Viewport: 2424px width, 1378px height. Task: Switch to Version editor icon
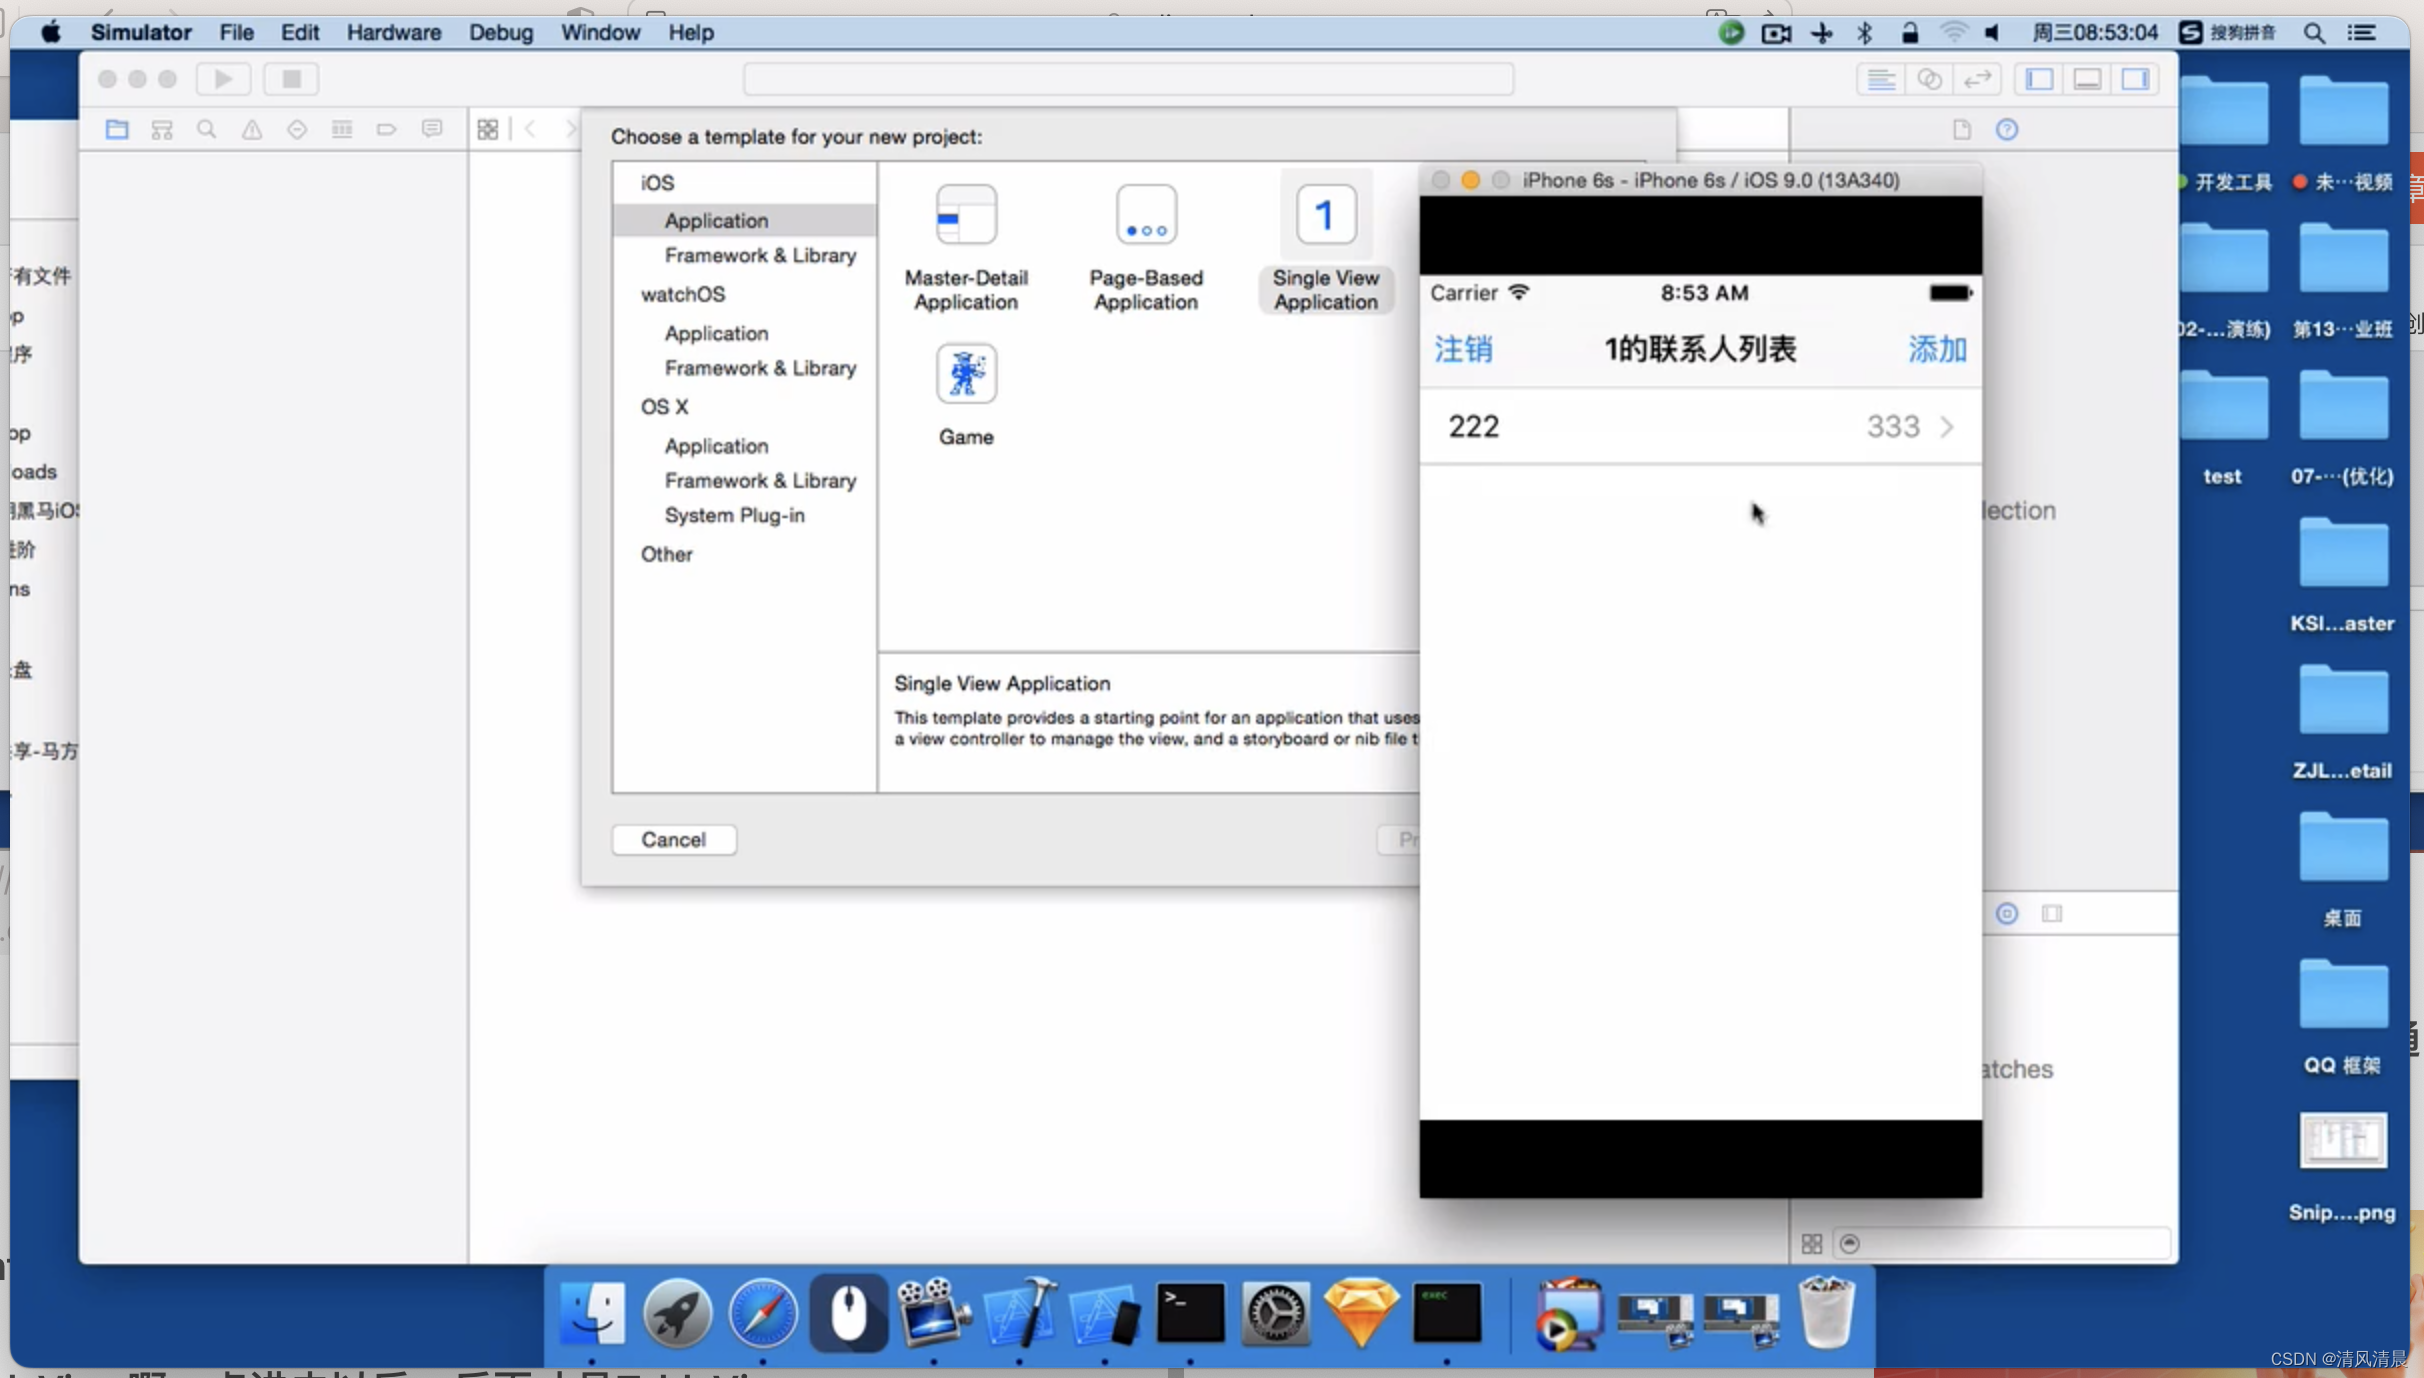click(x=1977, y=79)
